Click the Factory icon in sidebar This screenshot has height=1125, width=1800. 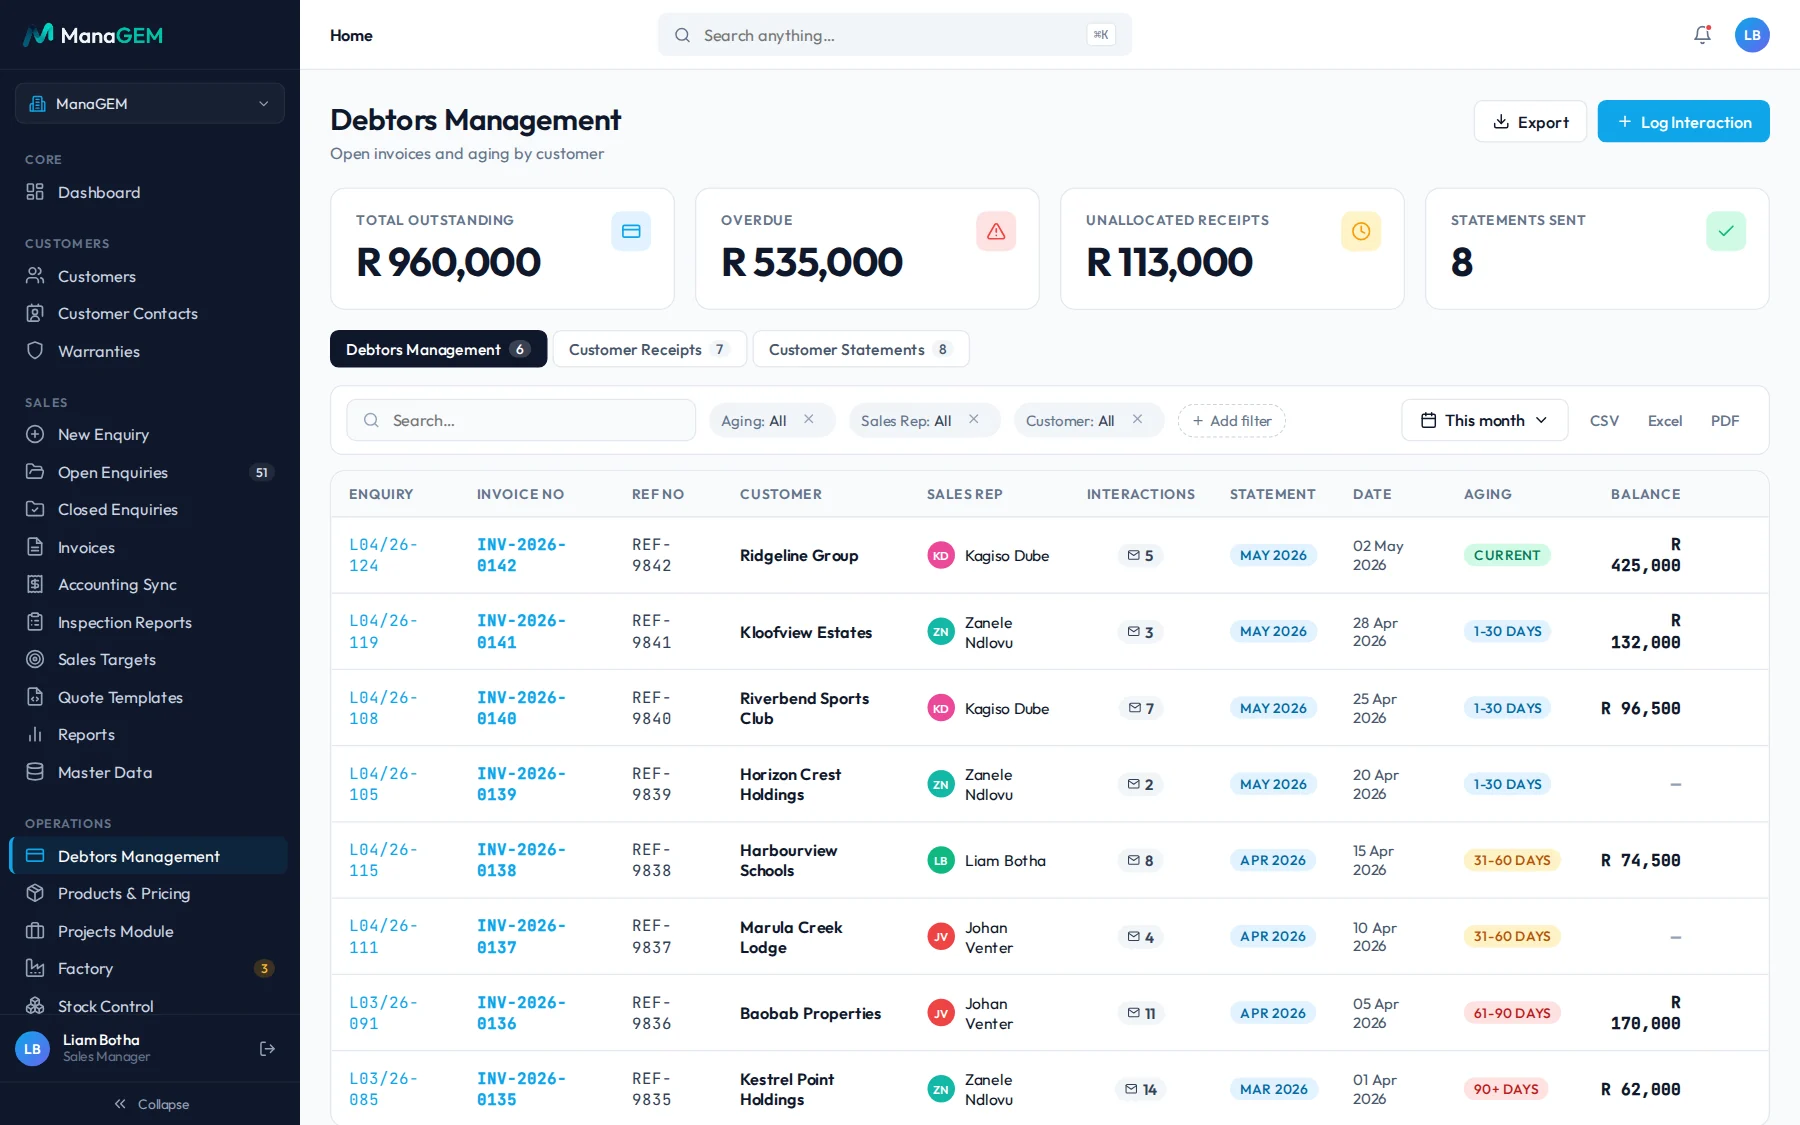point(35,968)
